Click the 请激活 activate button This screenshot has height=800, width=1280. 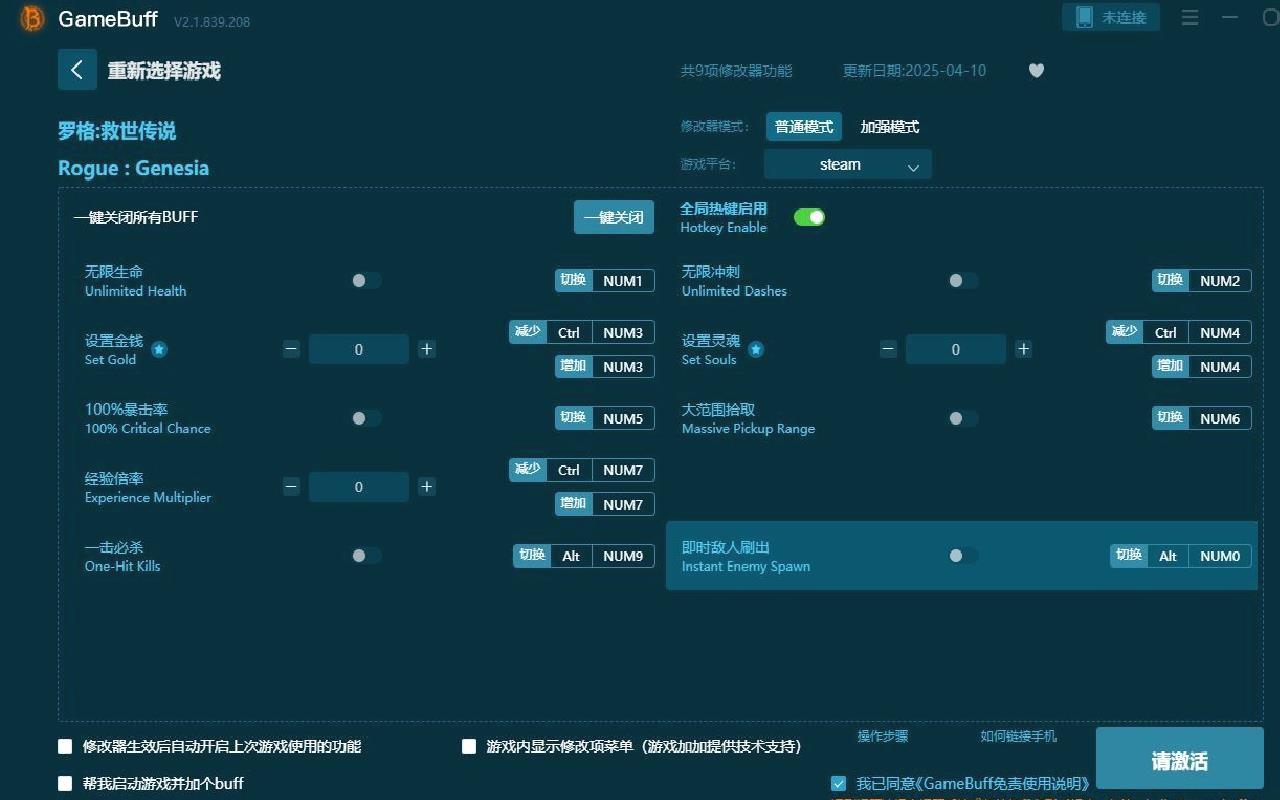(x=1180, y=761)
